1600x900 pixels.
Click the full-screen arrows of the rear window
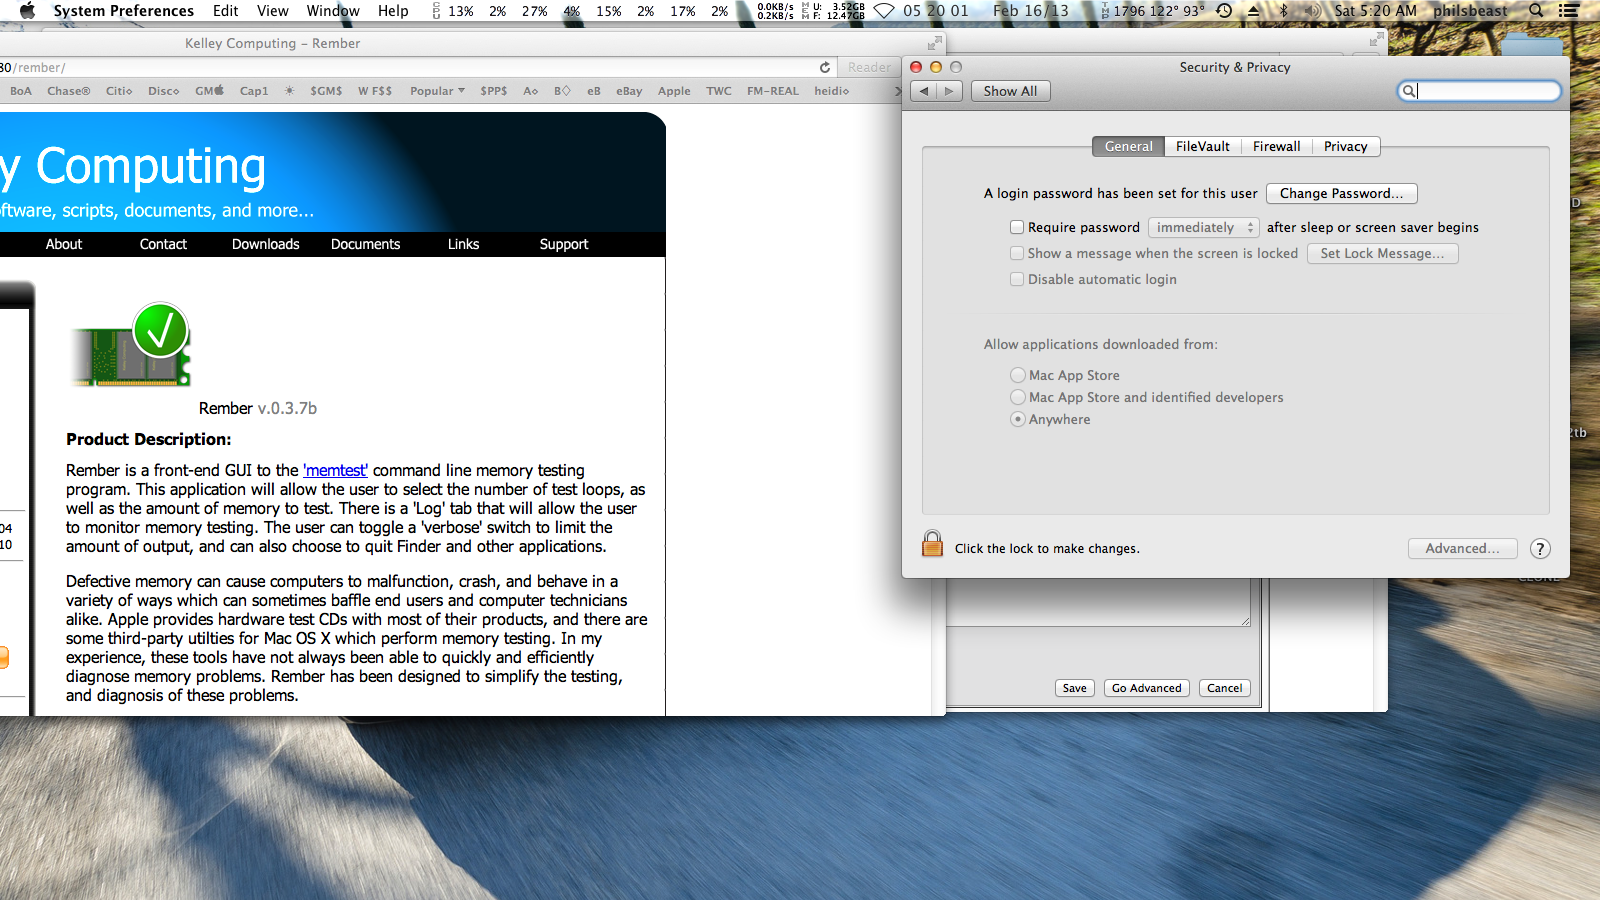(1376, 39)
